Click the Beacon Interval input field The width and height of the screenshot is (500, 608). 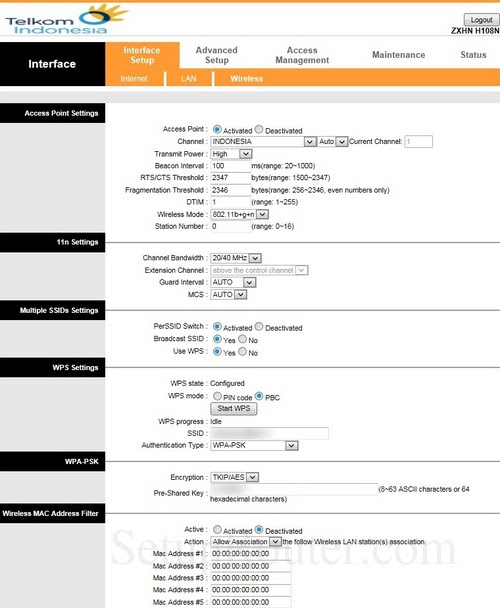coord(230,166)
